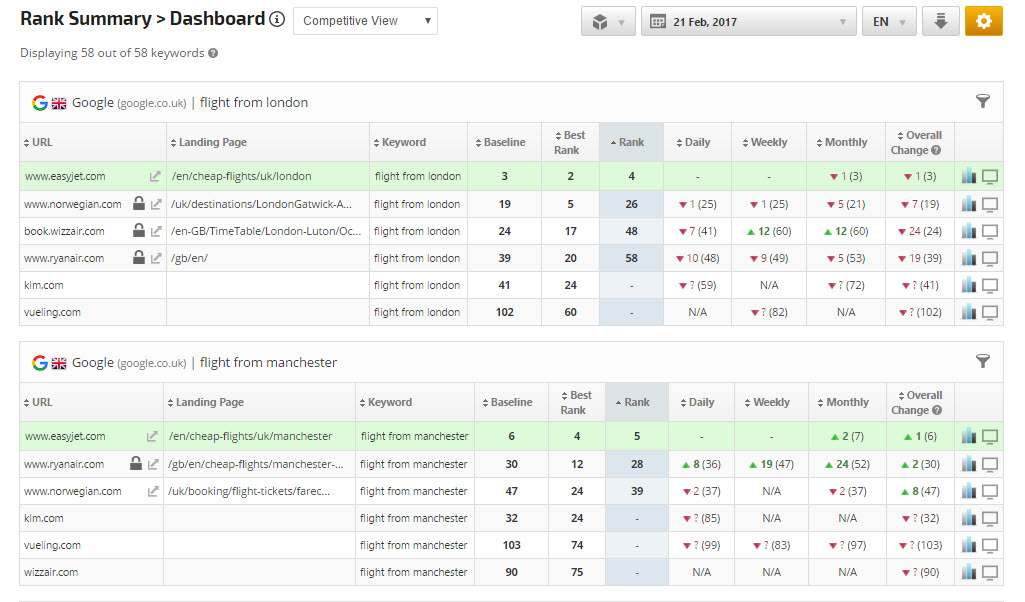Sort london table by Rank column
The image size is (1025, 602).
(x=628, y=142)
